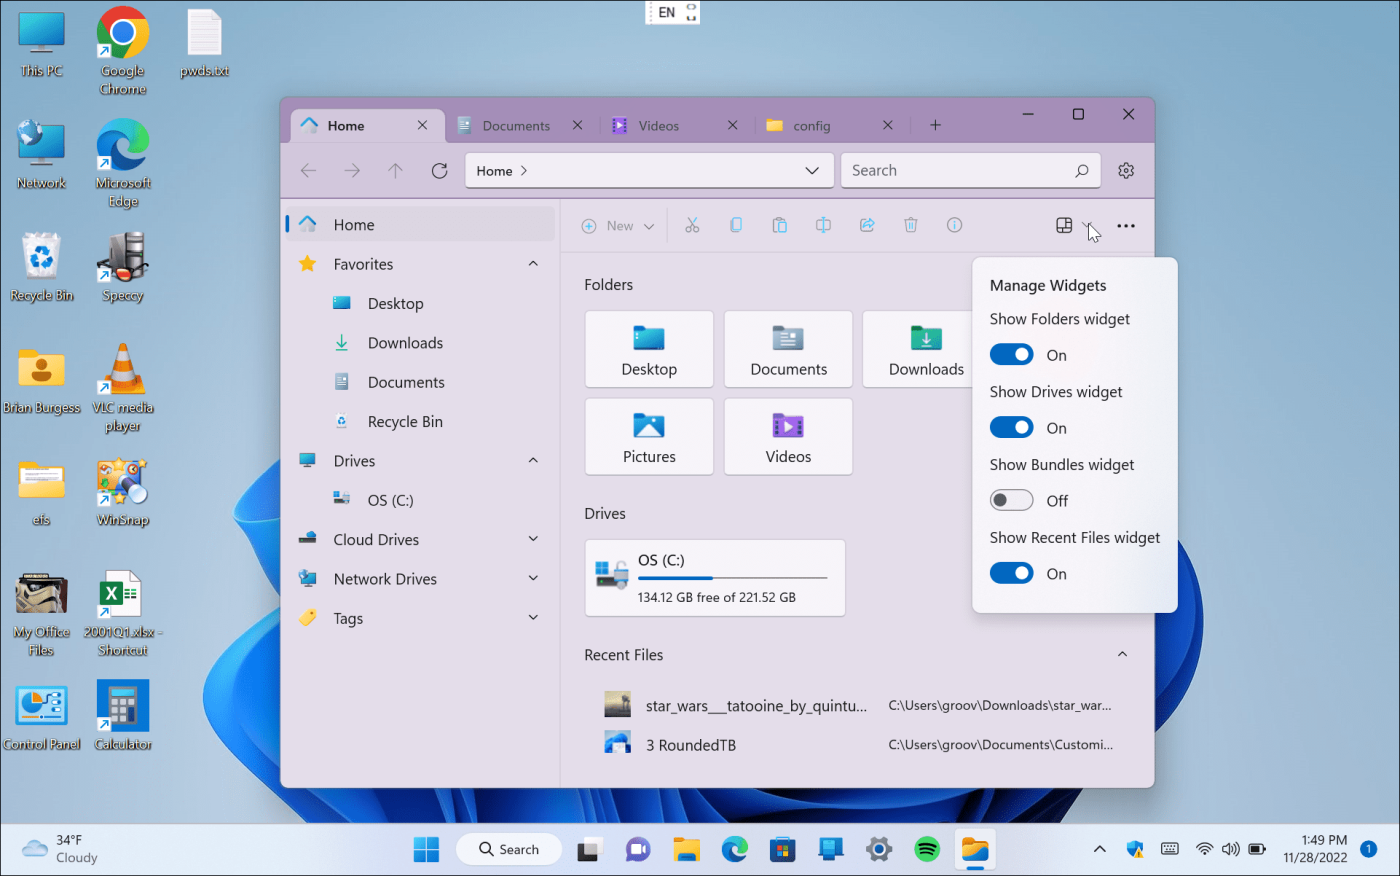Open the three-dot more options menu
Screen dimensions: 1400x876
tap(1126, 226)
